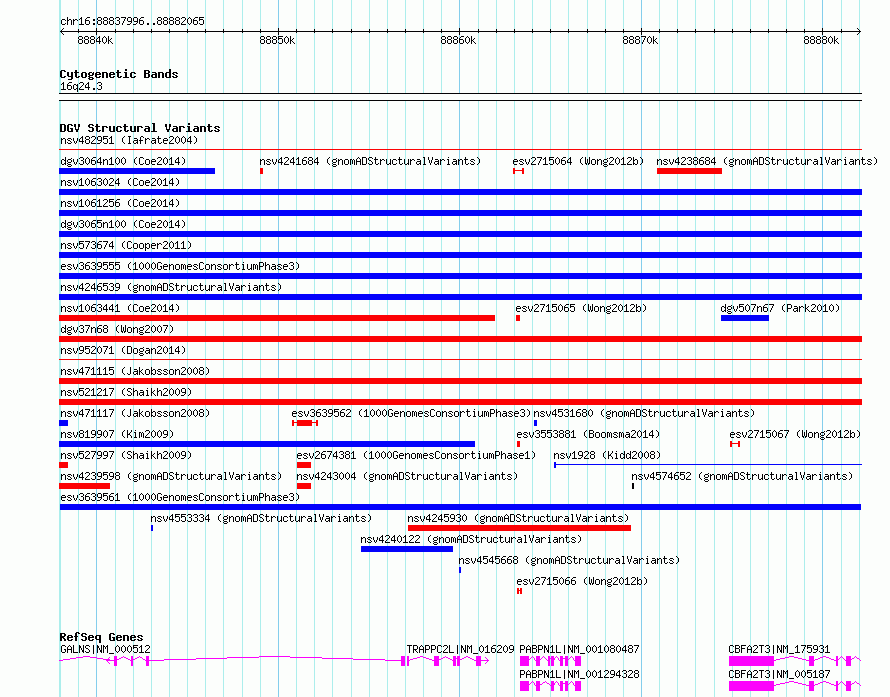Image resolution: width=890 pixels, height=697 pixels.
Task: Open dgv37n68 (Wong2007) variant
Action: [x=117, y=329]
